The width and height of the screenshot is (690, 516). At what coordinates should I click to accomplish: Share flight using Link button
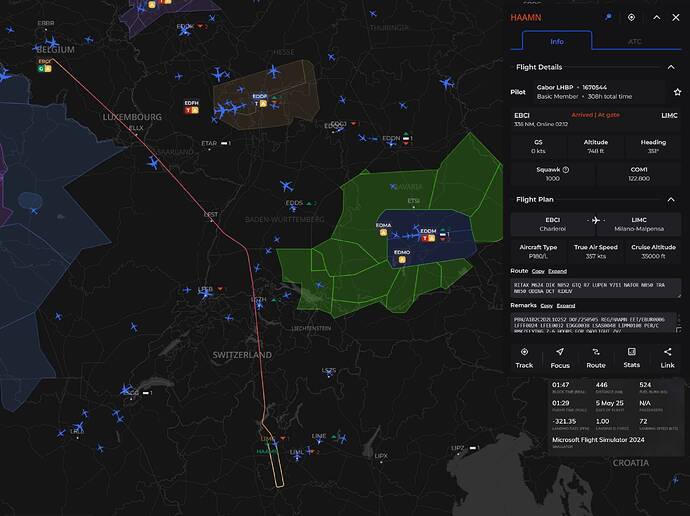click(x=667, y=358)
